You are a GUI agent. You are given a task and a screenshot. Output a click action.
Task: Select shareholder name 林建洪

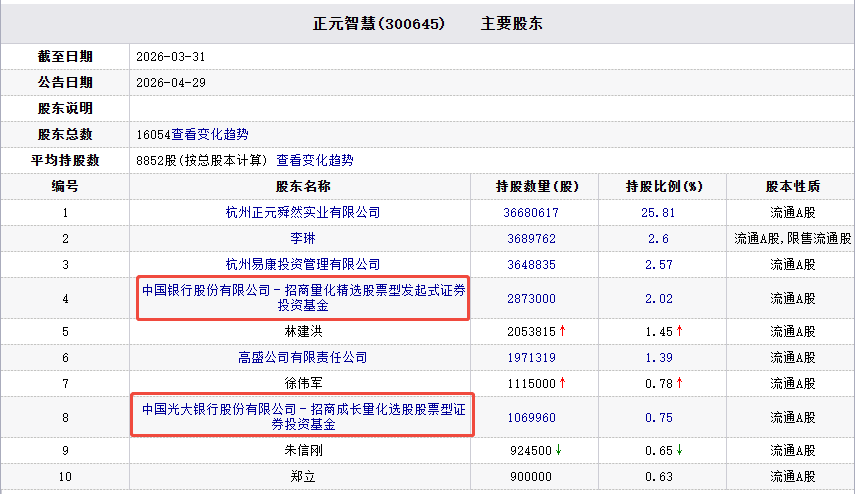coord(303,332)
